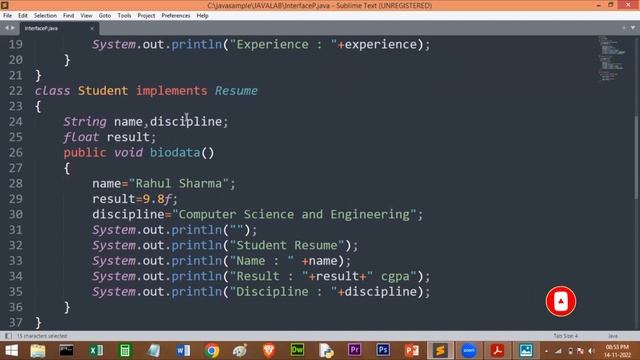Screen dimensions: 640x360
Task: Add new tab with plus button
Action: coord(624,28)
